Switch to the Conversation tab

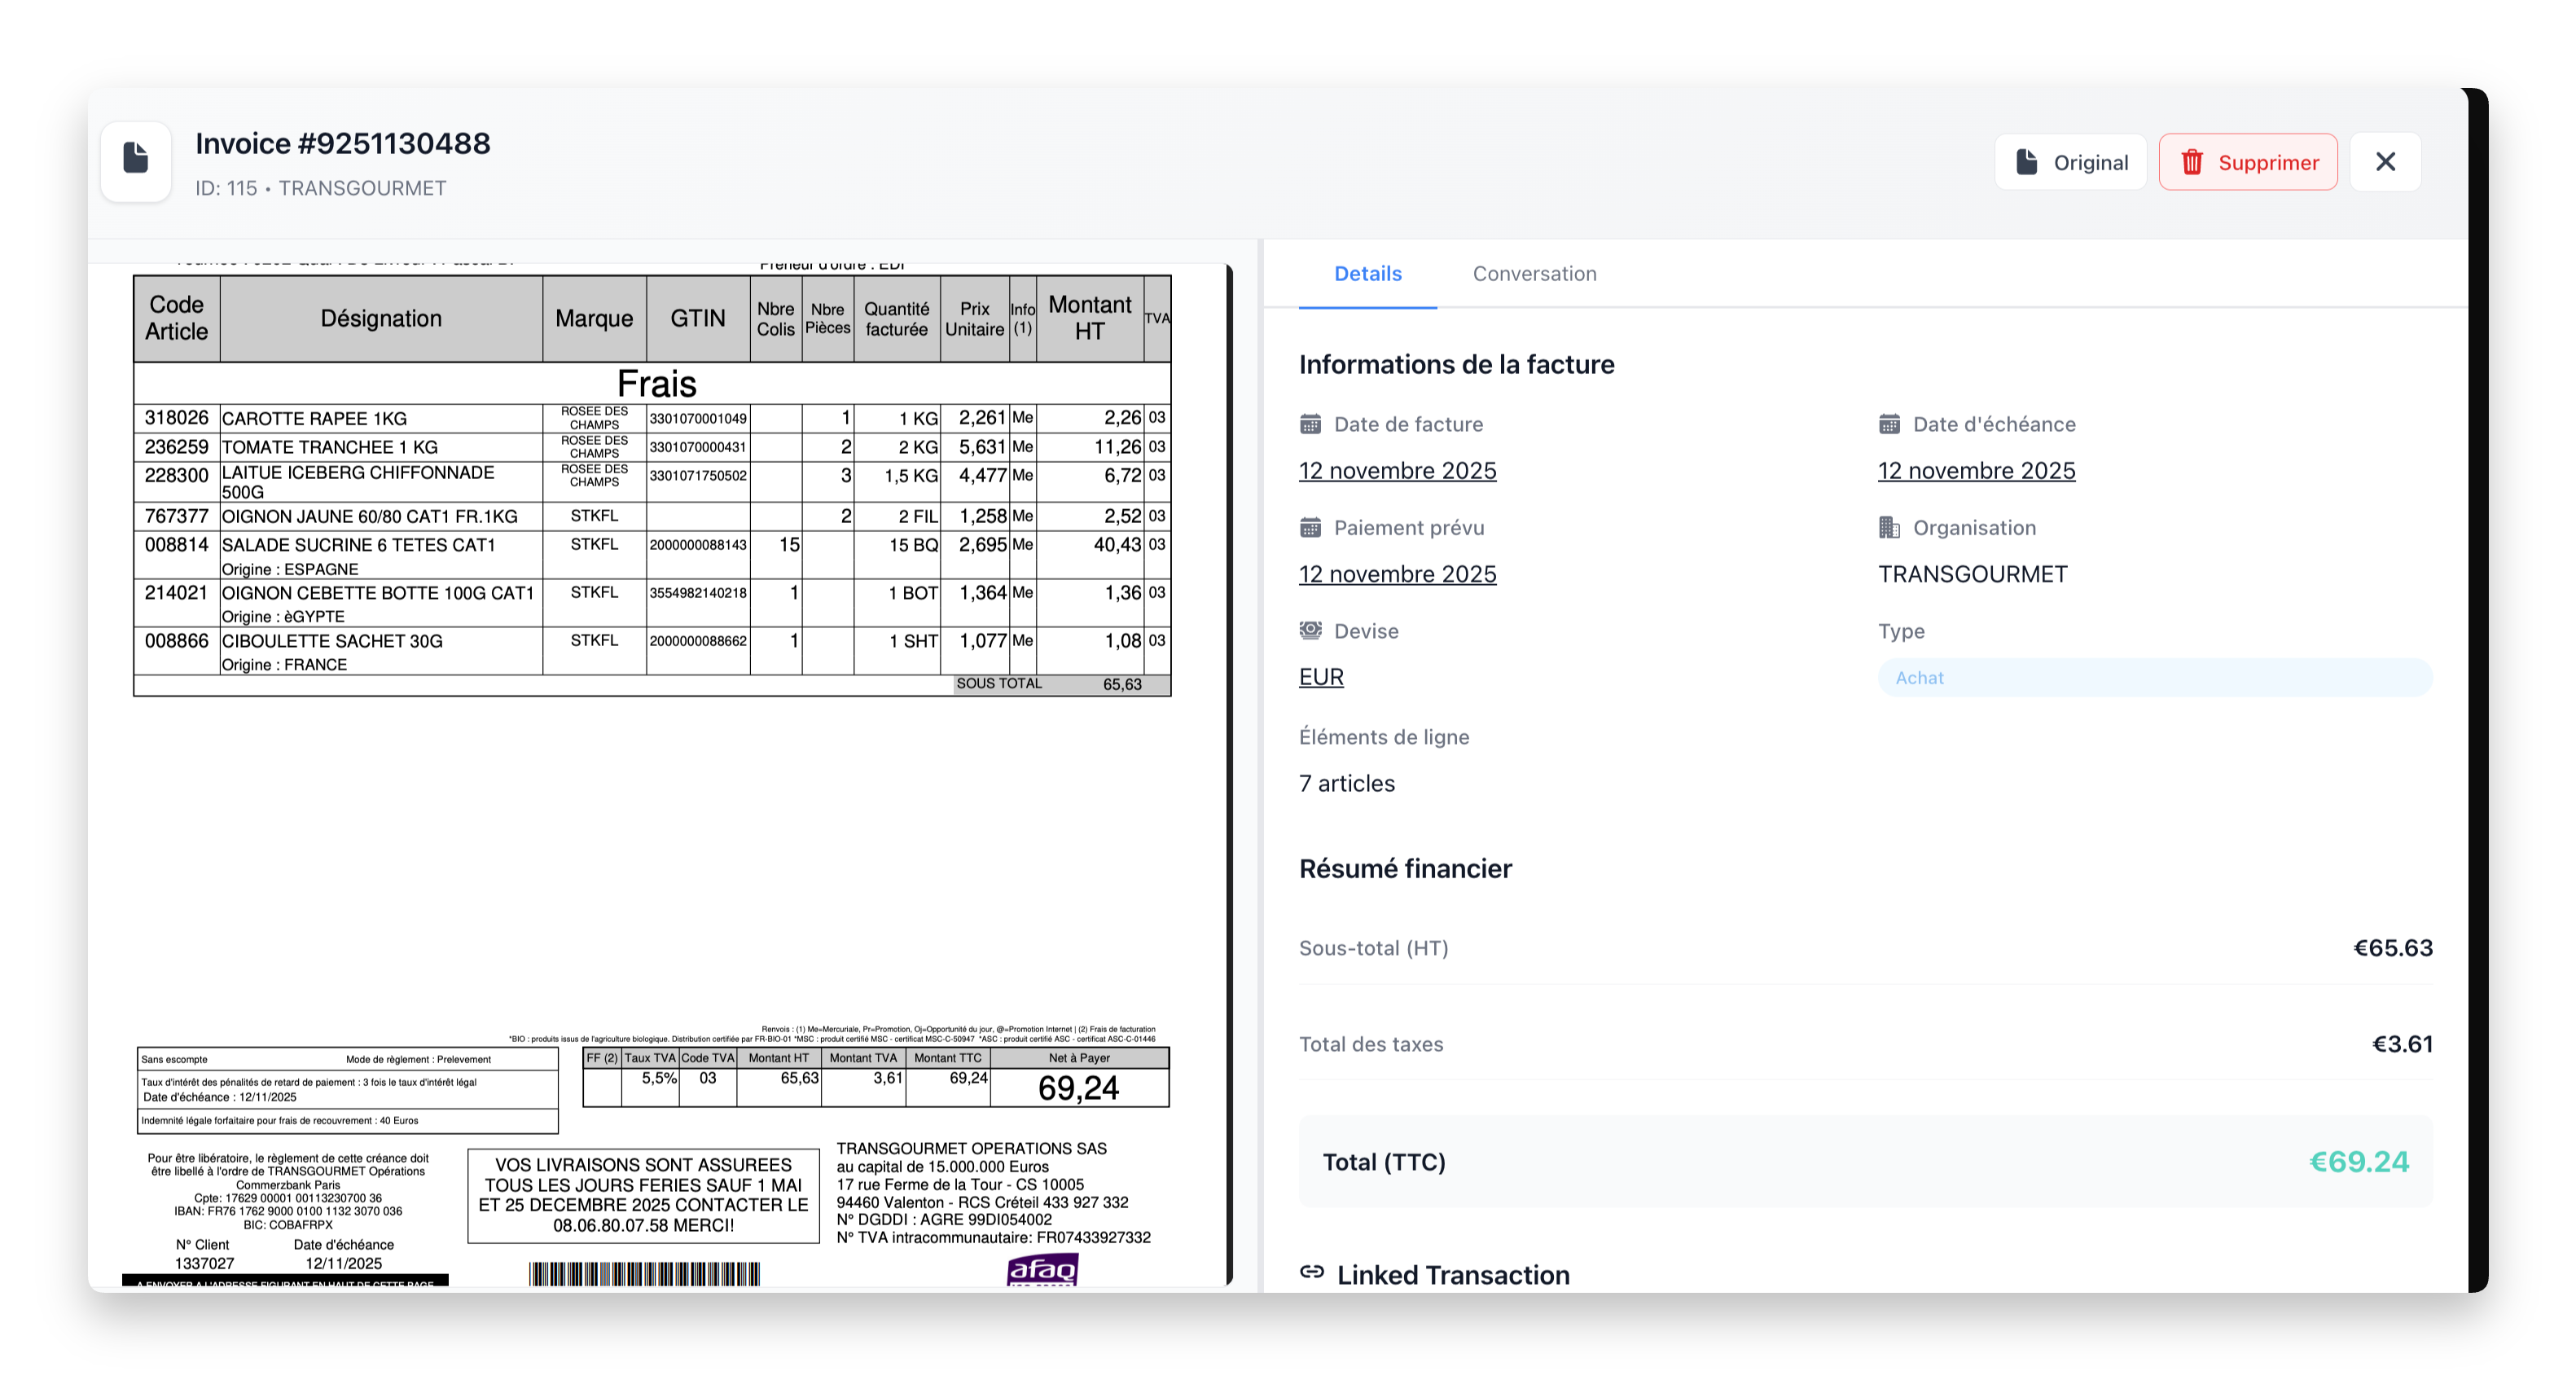(x=1534, y=274)
